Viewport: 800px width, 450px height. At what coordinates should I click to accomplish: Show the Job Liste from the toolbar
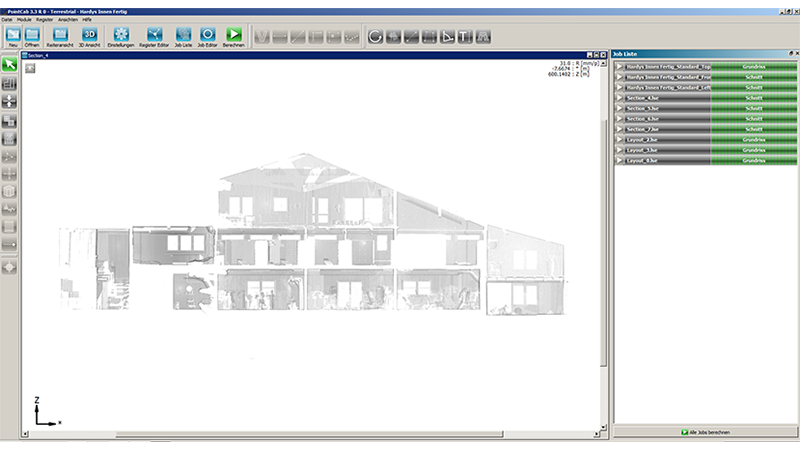[x=184, y=35]
